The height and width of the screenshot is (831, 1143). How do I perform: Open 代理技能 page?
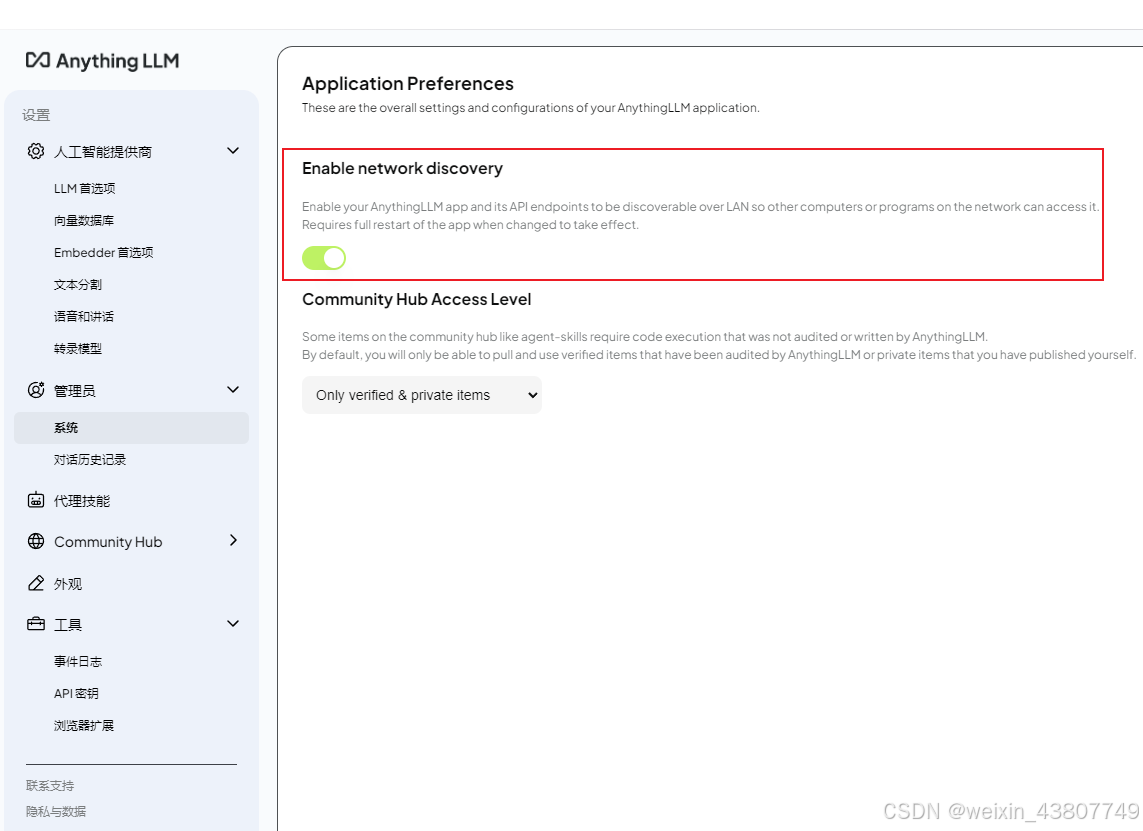click(82, 501)
